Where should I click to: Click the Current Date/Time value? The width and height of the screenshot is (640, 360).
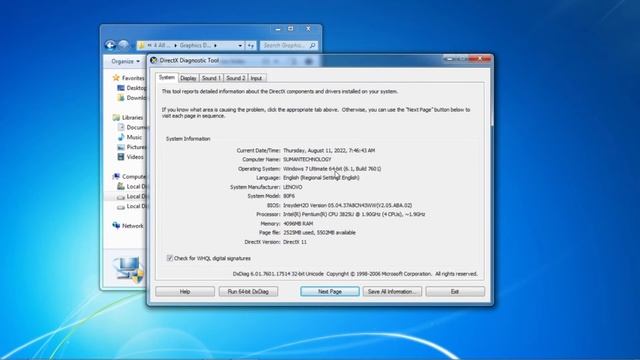coord(329,150)
